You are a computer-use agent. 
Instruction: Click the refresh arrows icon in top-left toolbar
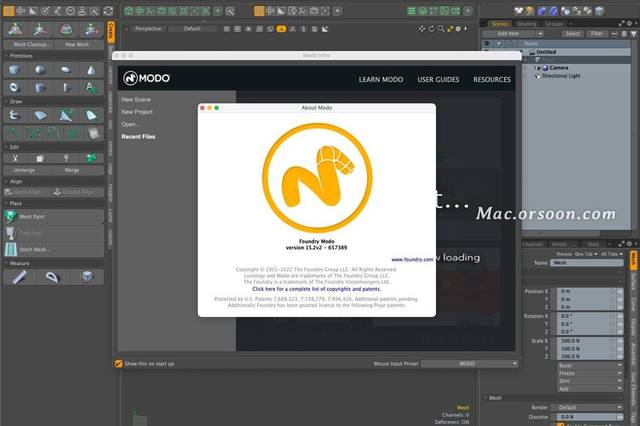108,11
